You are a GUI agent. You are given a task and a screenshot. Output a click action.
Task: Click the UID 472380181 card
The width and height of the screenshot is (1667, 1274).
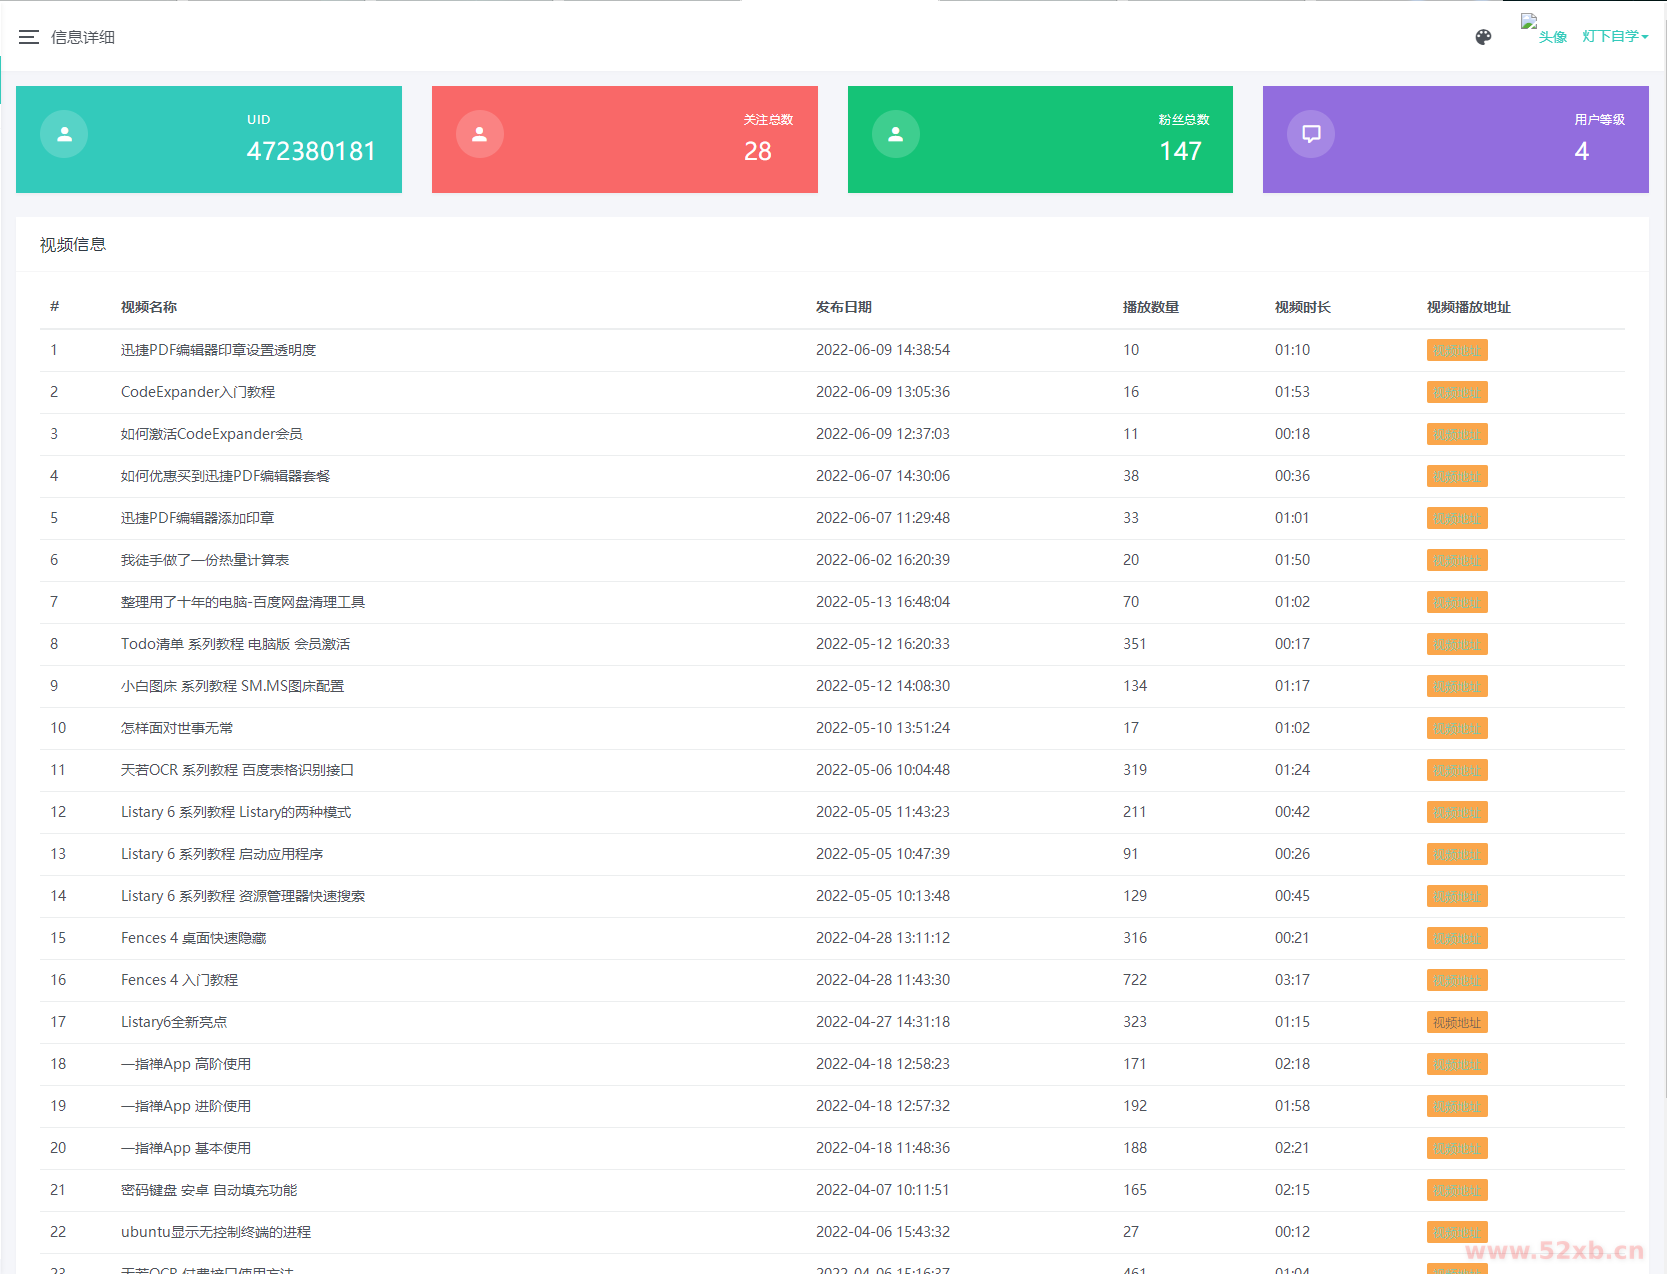pyautogui.click(x=209, y=139)
